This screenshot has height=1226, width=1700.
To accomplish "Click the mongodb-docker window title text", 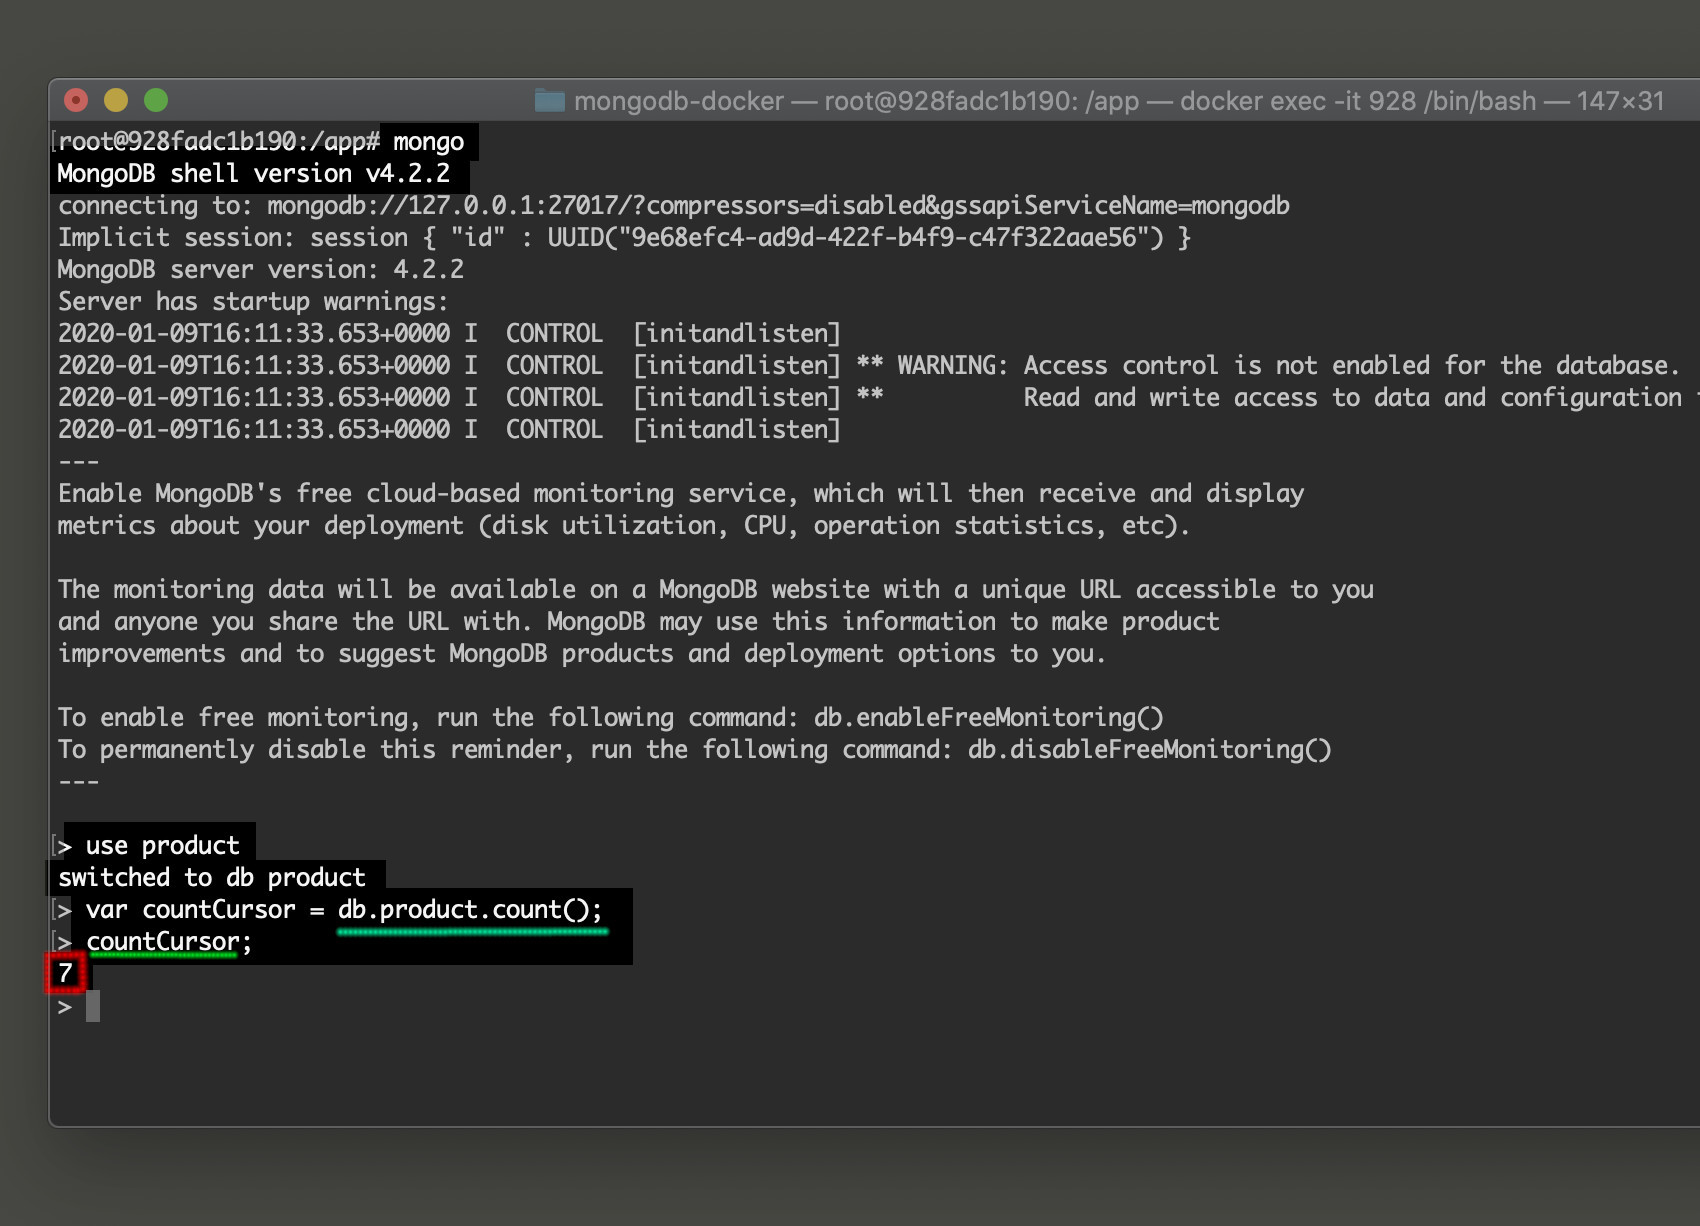I will tap(675, 101).
